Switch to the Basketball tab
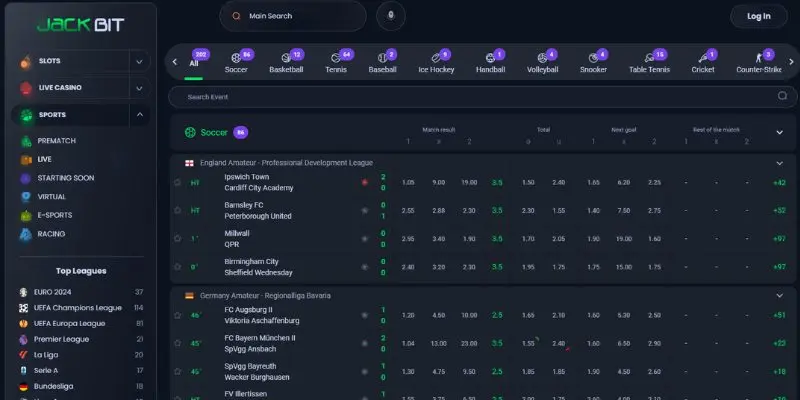800x400 pixels. point(286,63)
